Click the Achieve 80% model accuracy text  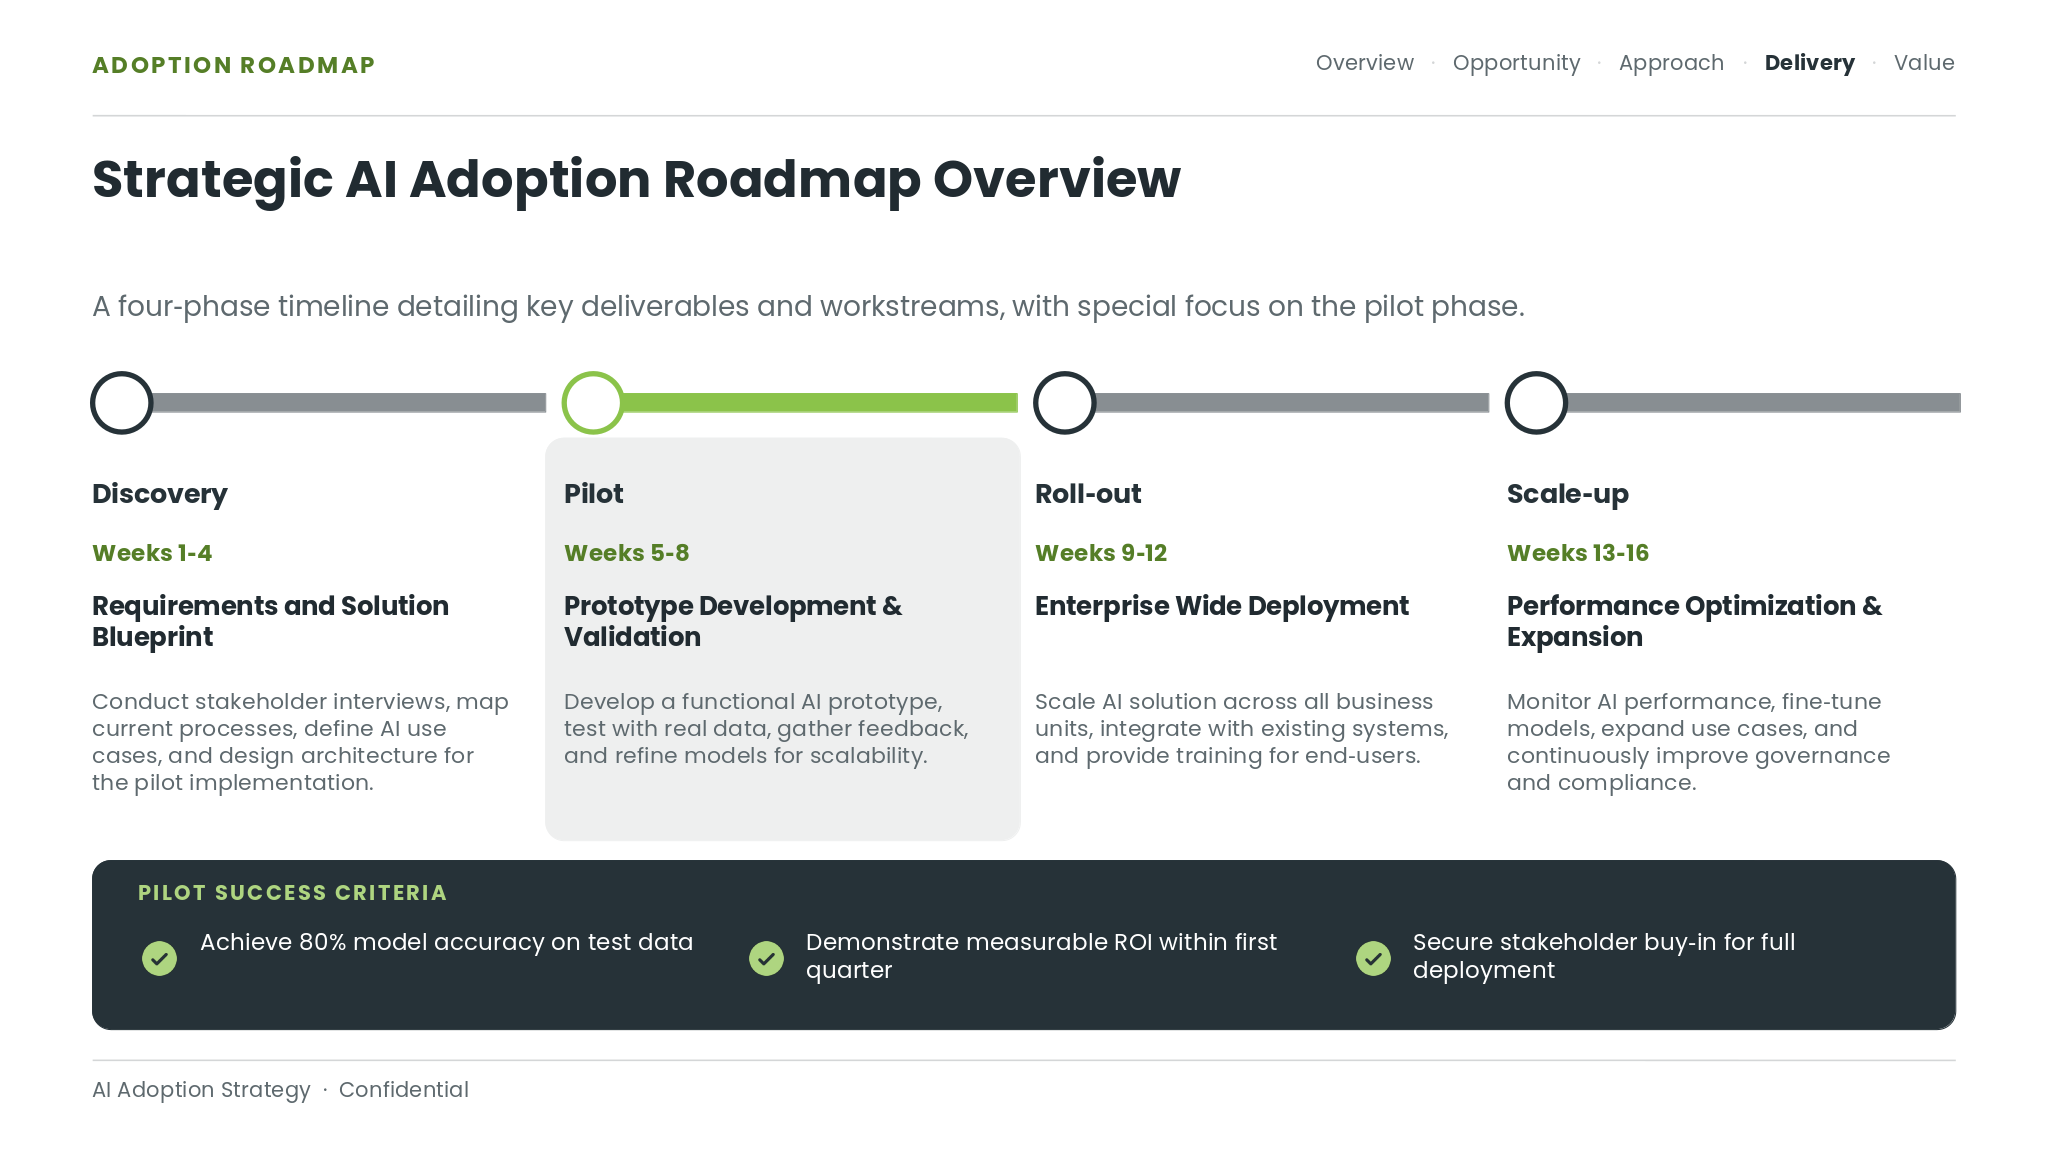446,942
